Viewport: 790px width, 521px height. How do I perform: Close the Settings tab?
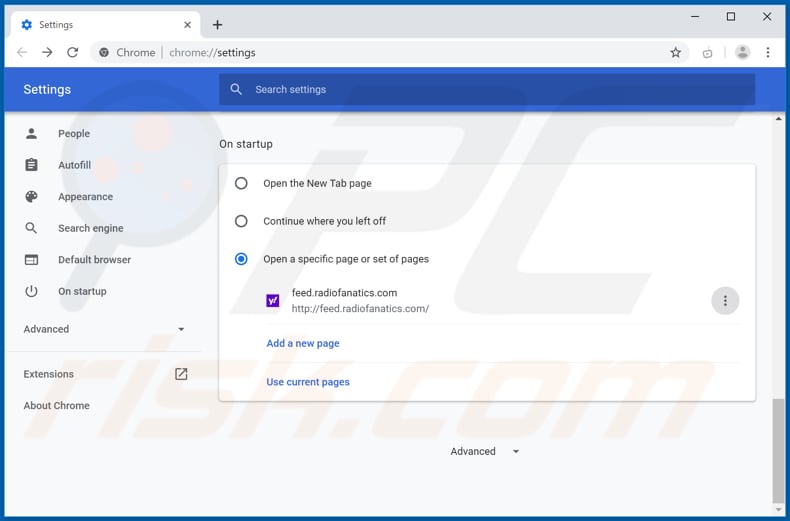(187, 25)
